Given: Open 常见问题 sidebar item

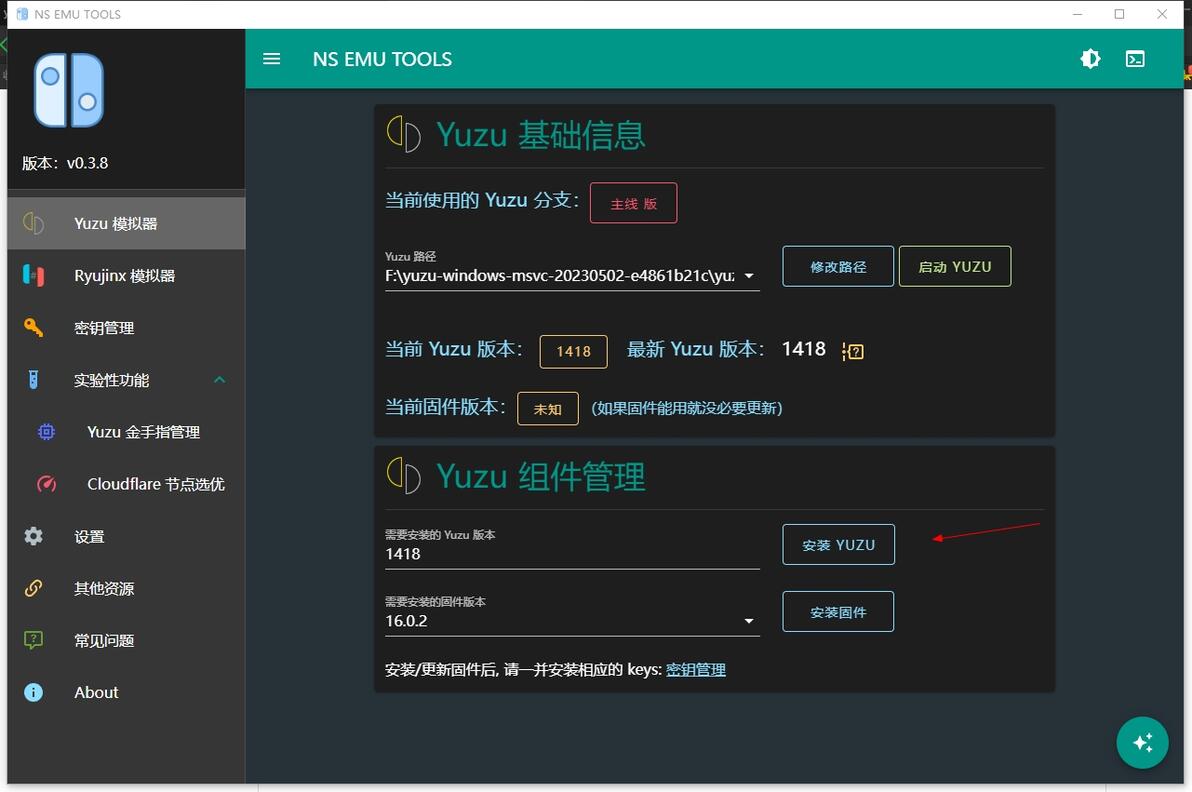Looking at the screenshot, I should coord(126,641).
